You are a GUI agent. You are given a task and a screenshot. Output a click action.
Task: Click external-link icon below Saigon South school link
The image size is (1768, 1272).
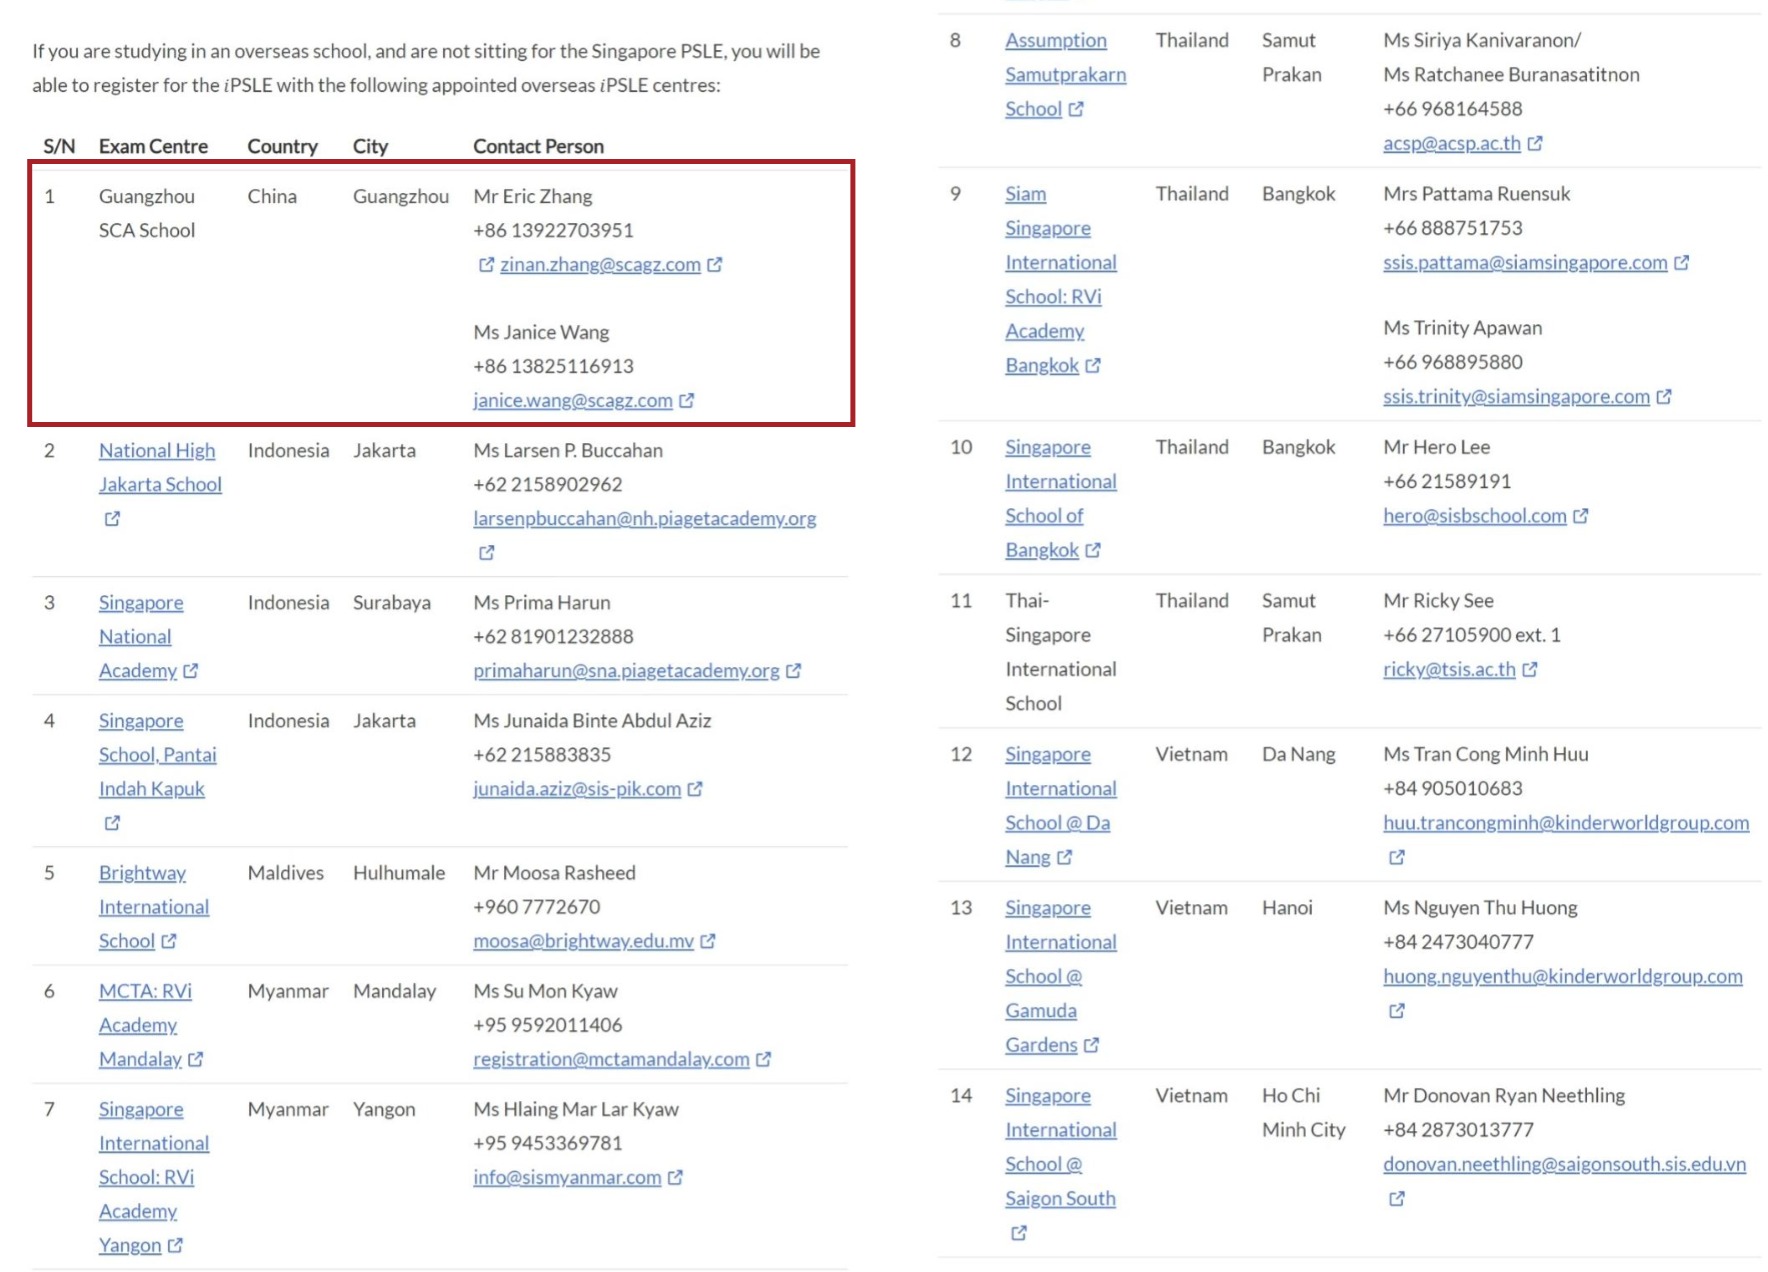pos(1018,1233)
